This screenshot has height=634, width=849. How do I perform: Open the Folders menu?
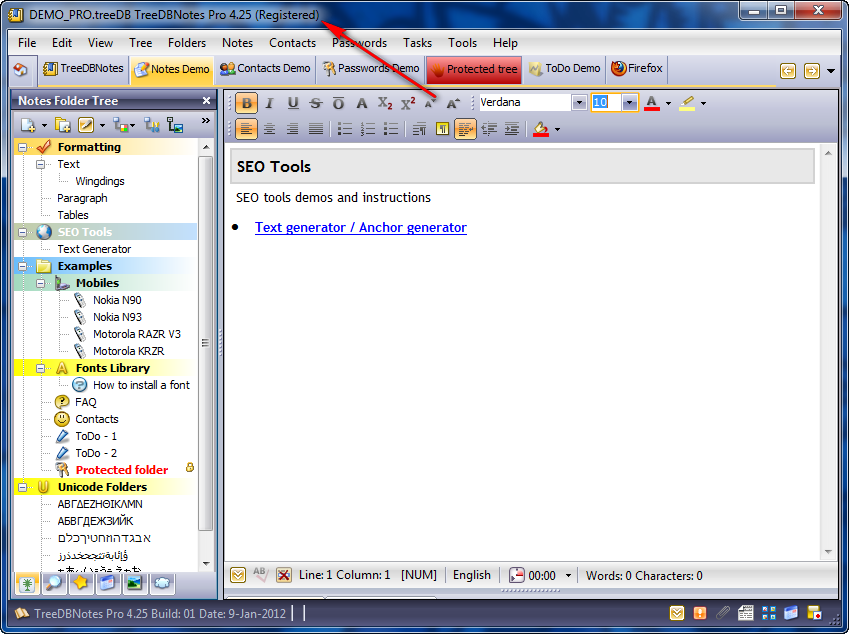click(187, 43)
